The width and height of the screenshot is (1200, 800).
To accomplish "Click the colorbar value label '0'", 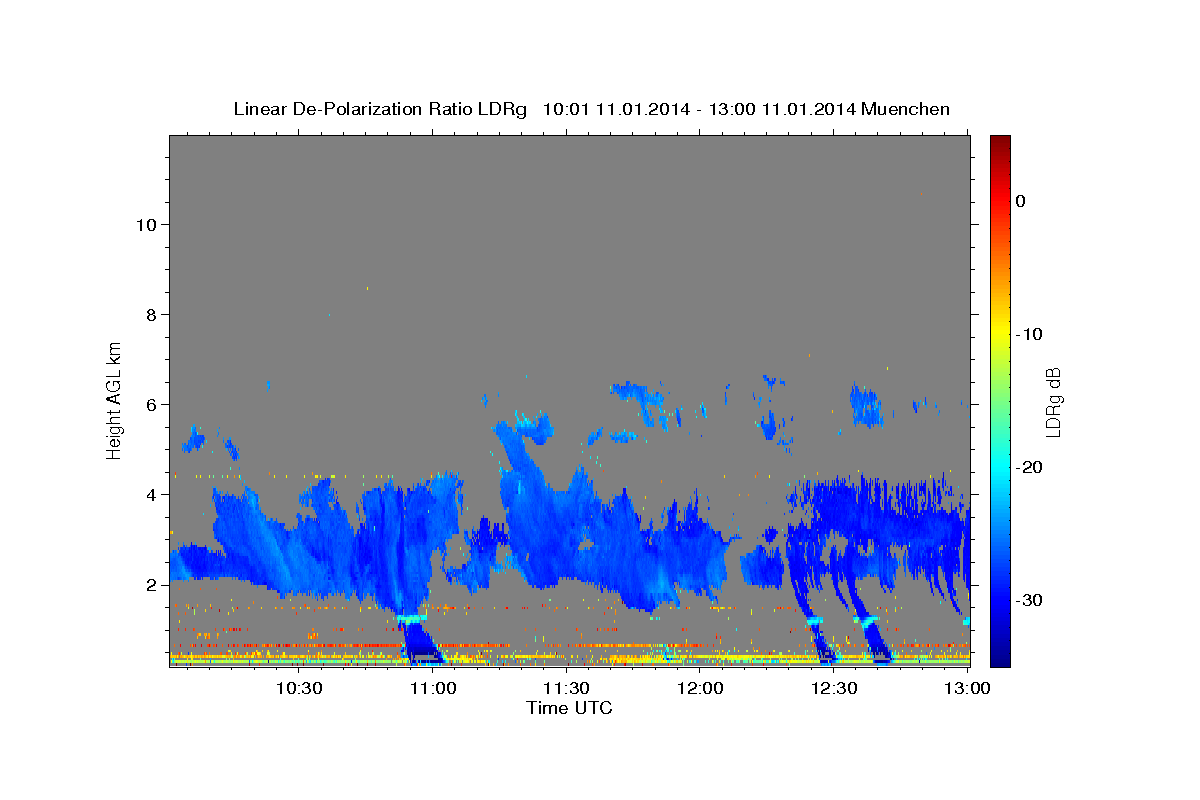I will point(1021,201).
